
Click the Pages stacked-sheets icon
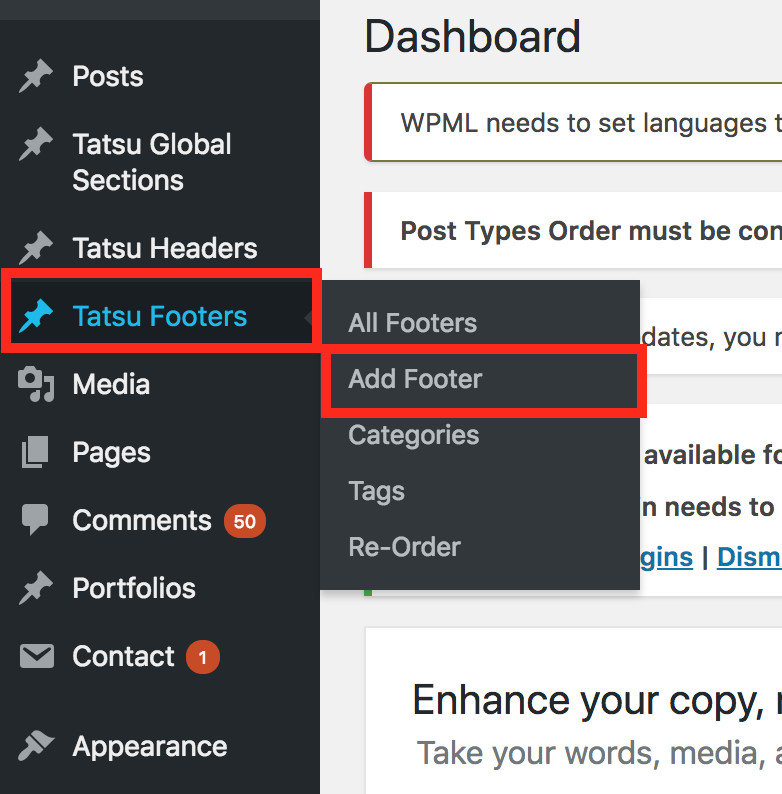35,452
